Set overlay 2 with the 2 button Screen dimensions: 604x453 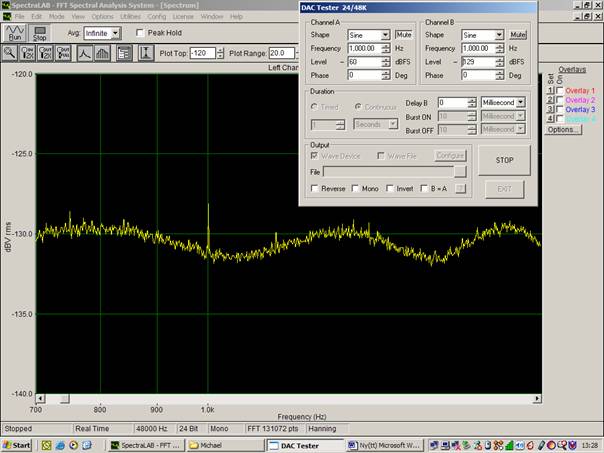point(550,100)
